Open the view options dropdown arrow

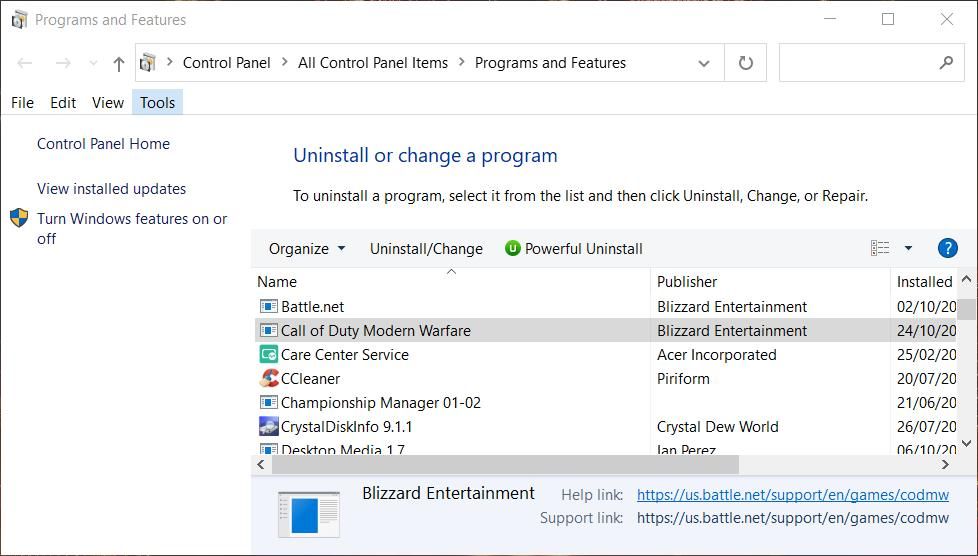coord(908,248)
